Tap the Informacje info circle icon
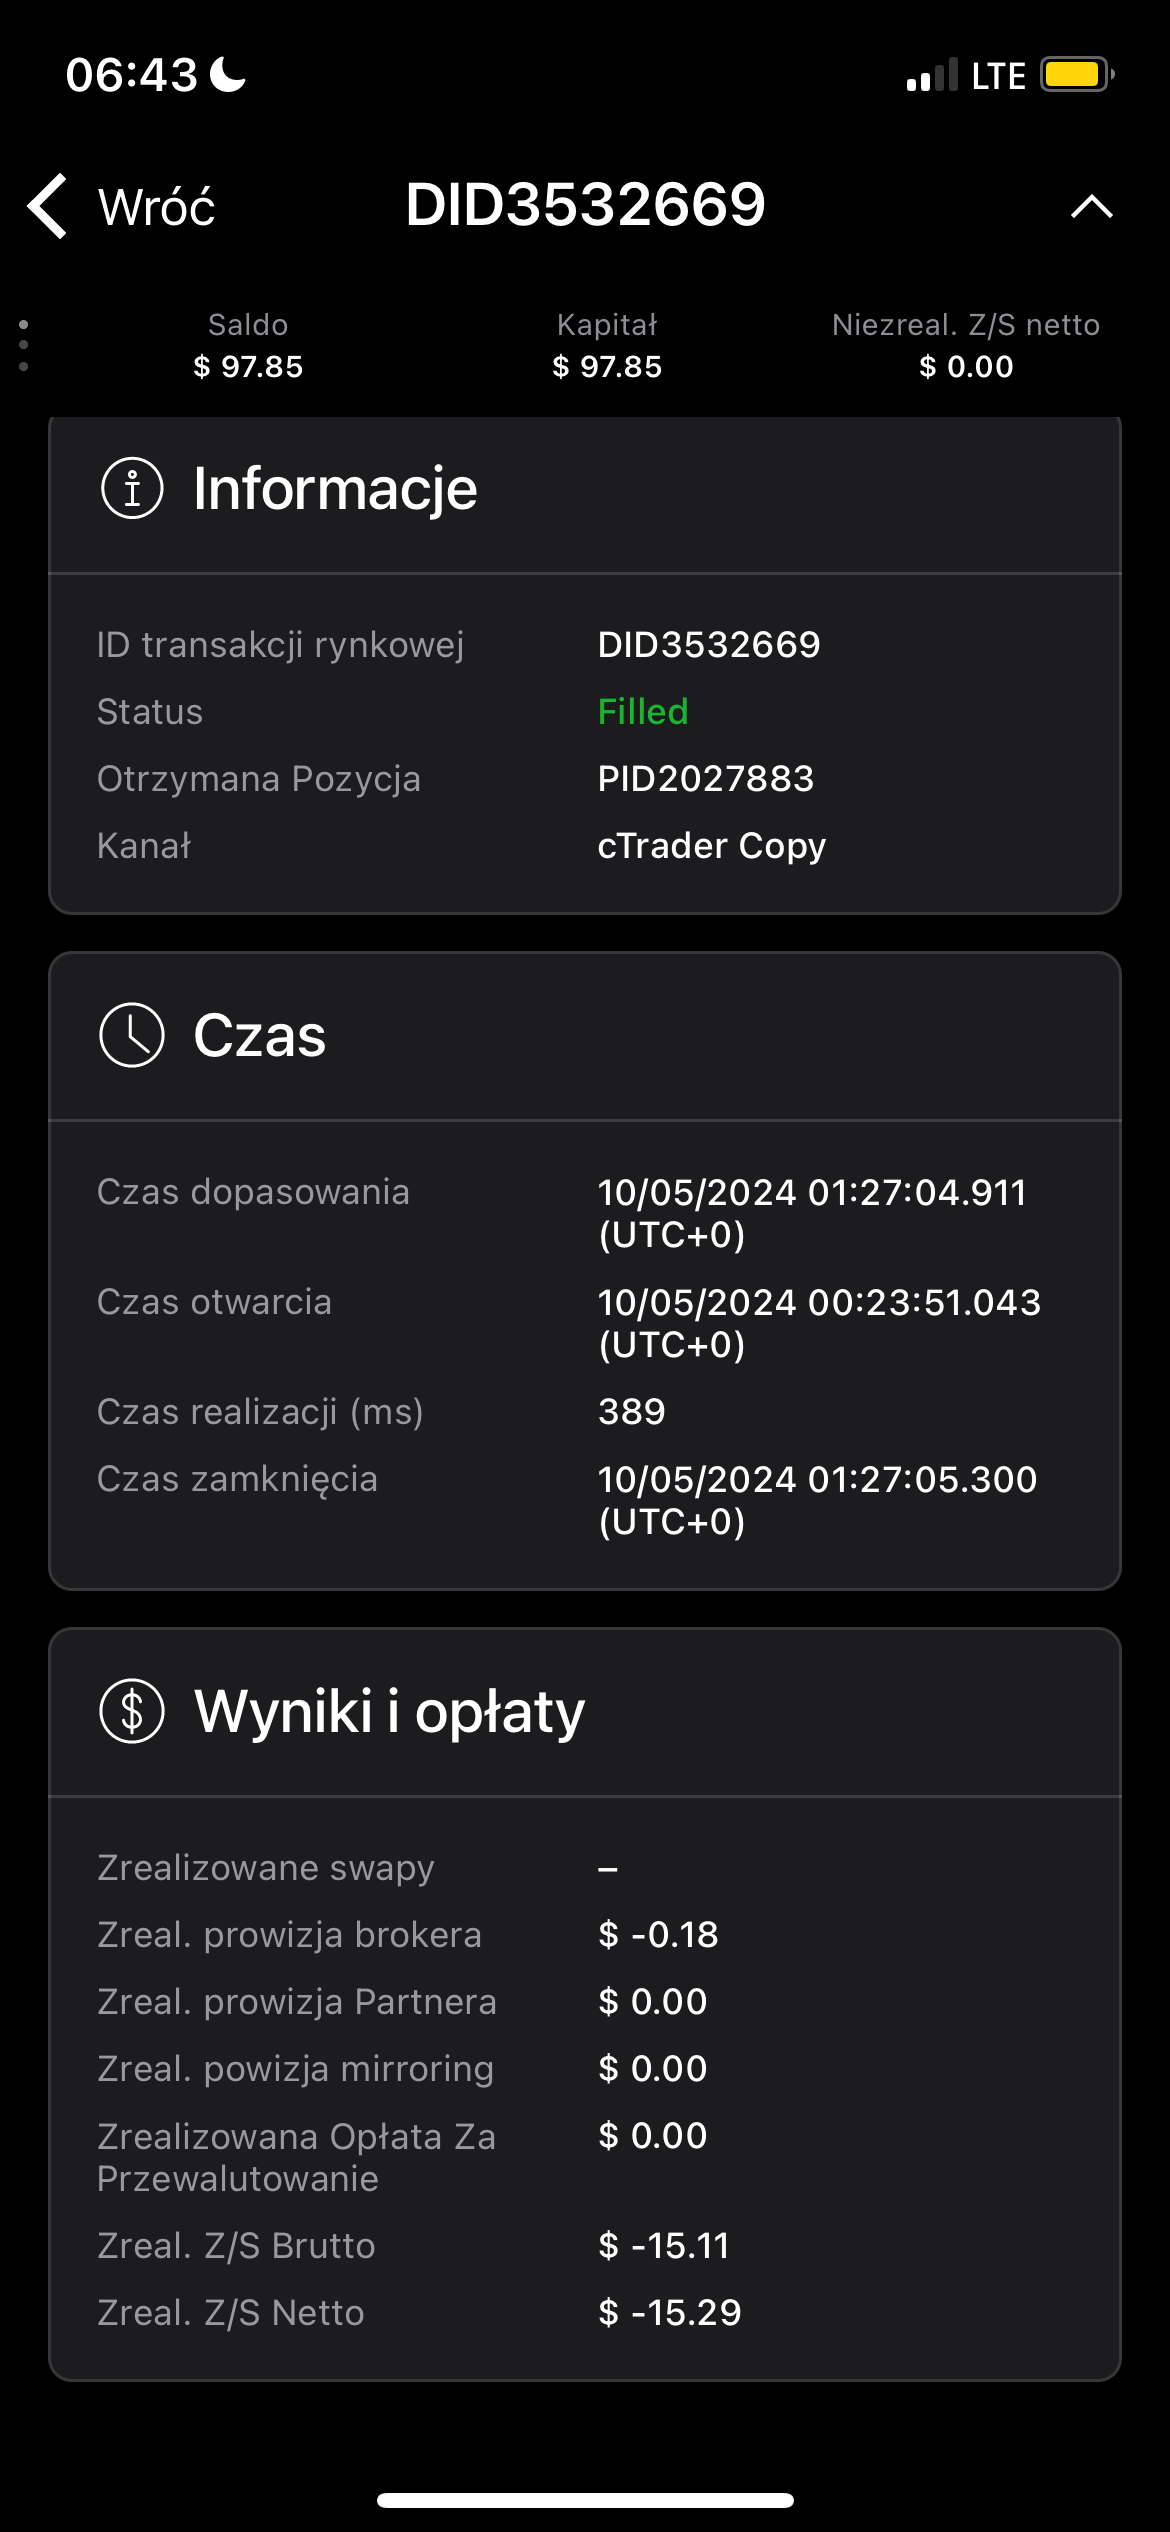 pyautogui.click(x=132, y=488)
